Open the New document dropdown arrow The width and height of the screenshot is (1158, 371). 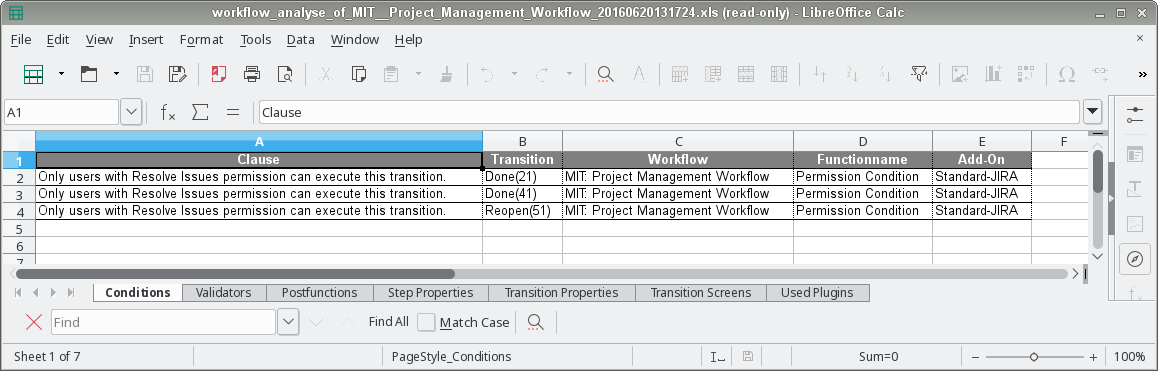(61, 74)
